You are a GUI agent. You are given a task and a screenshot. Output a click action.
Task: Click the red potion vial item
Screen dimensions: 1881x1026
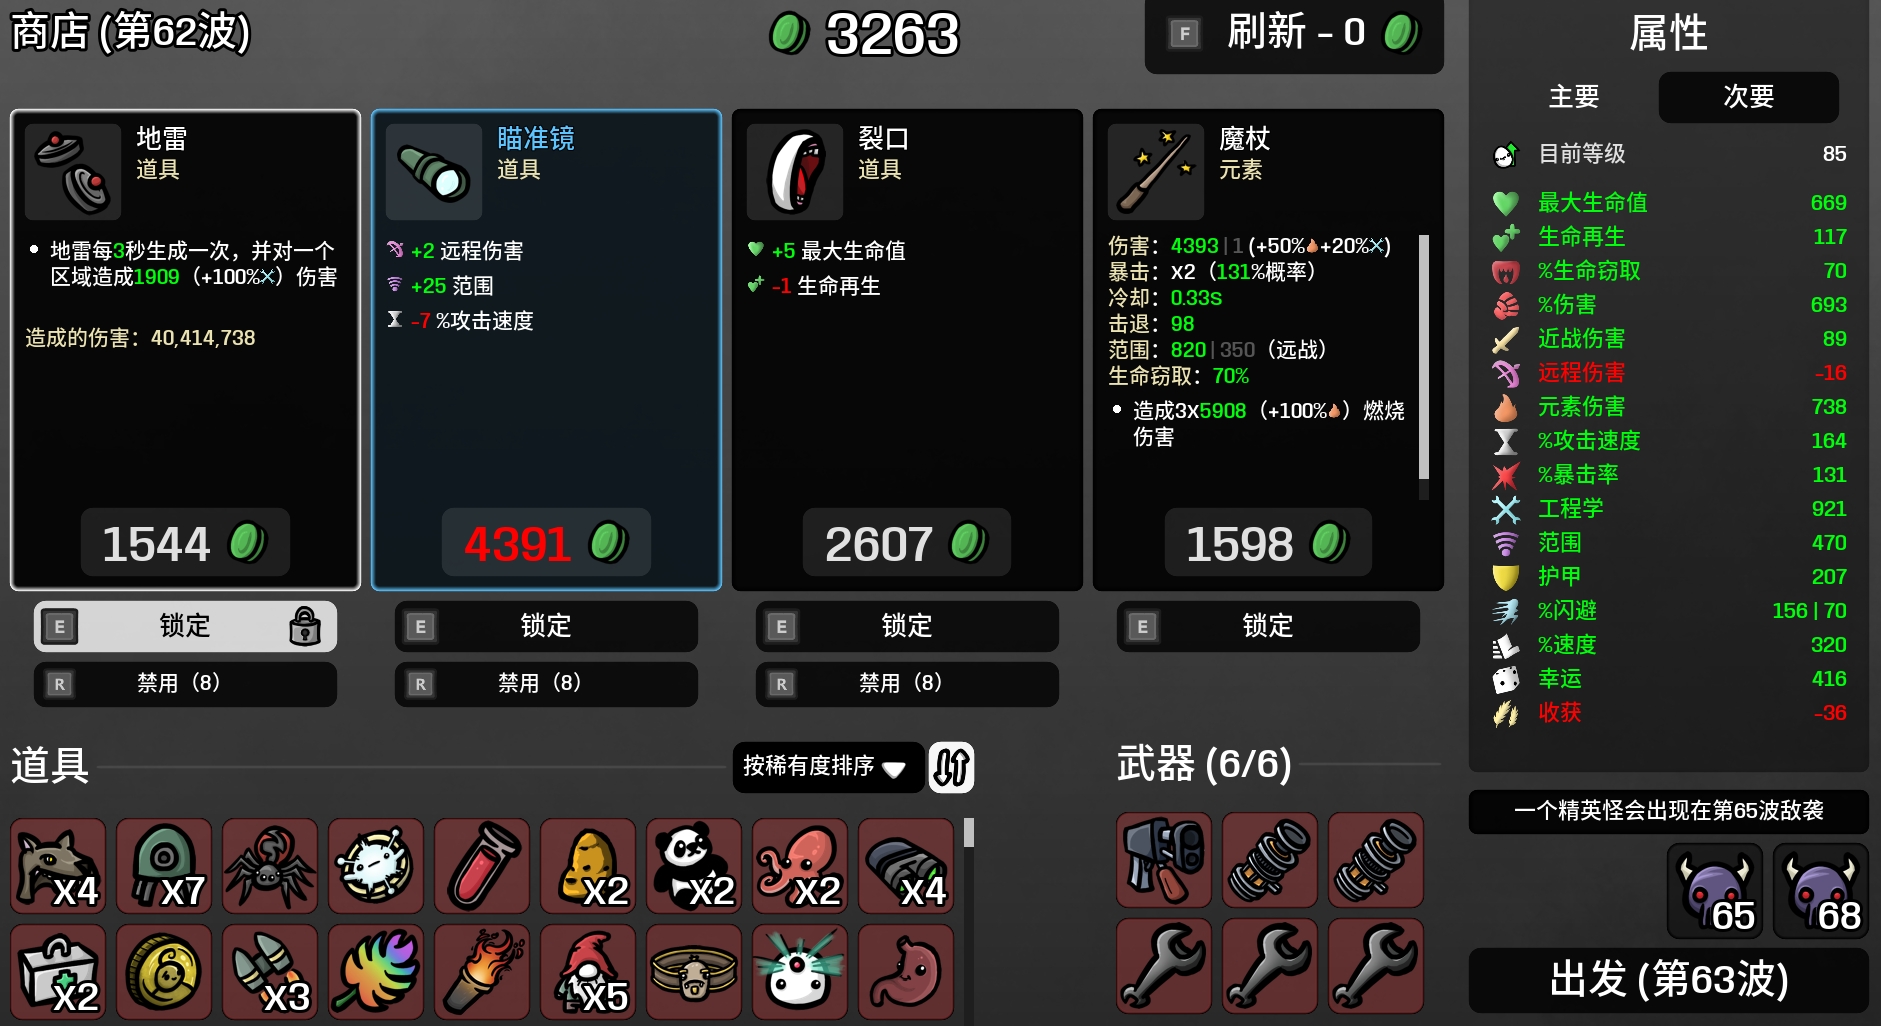click(482, 865)
